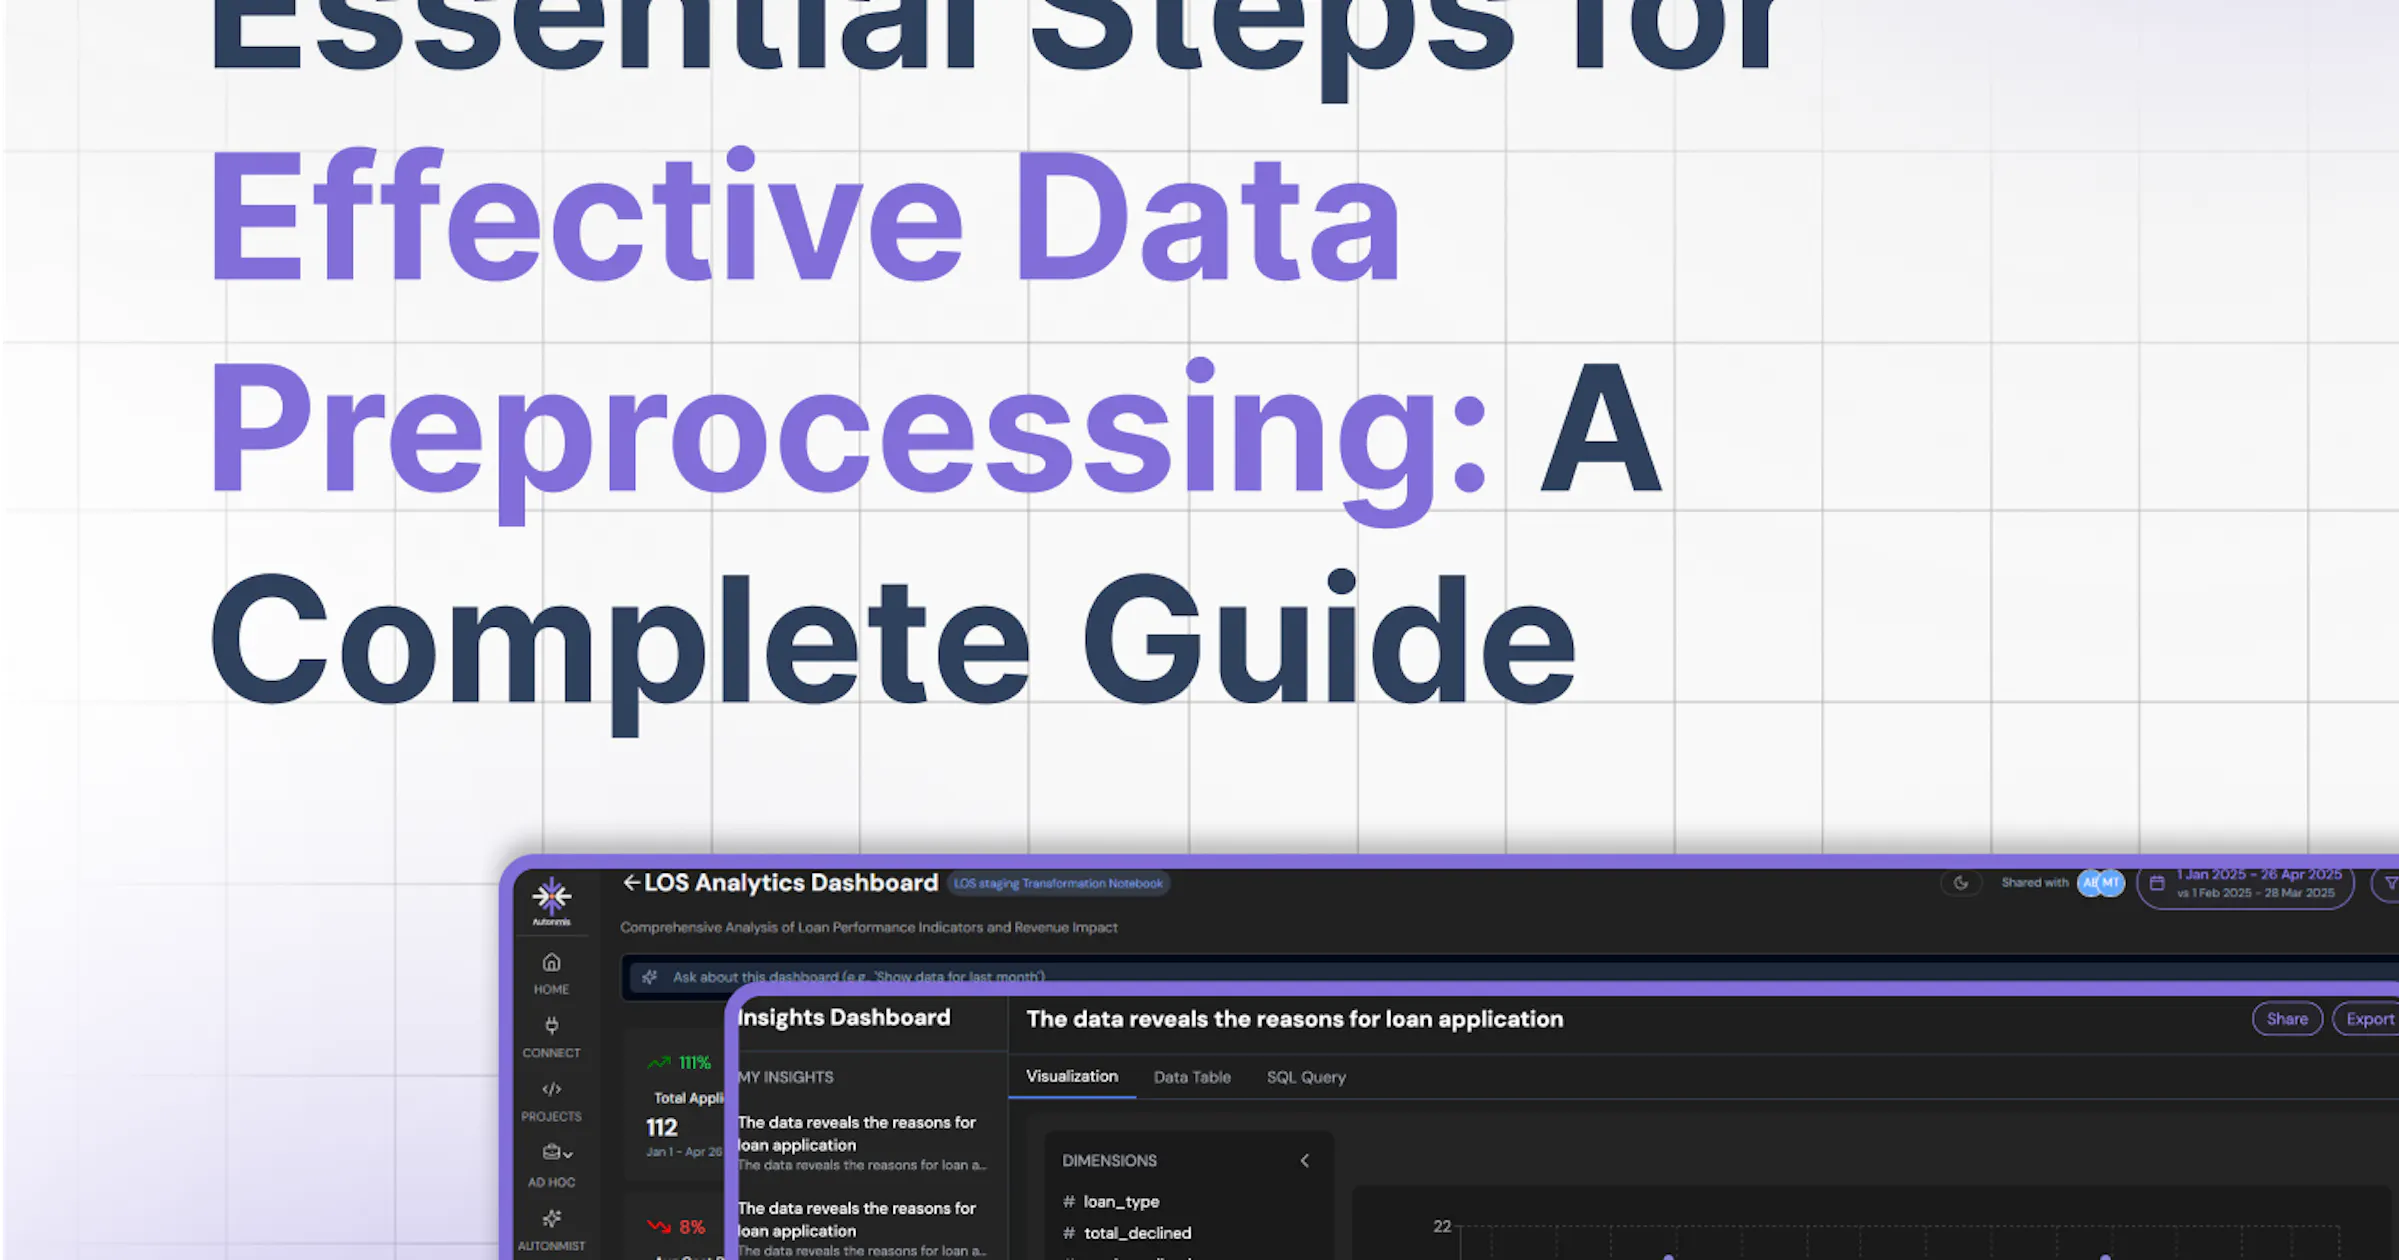Expand the Ad Hoc chevron in sidebar
The image size is (2399, 1260).
[568, 1154]
